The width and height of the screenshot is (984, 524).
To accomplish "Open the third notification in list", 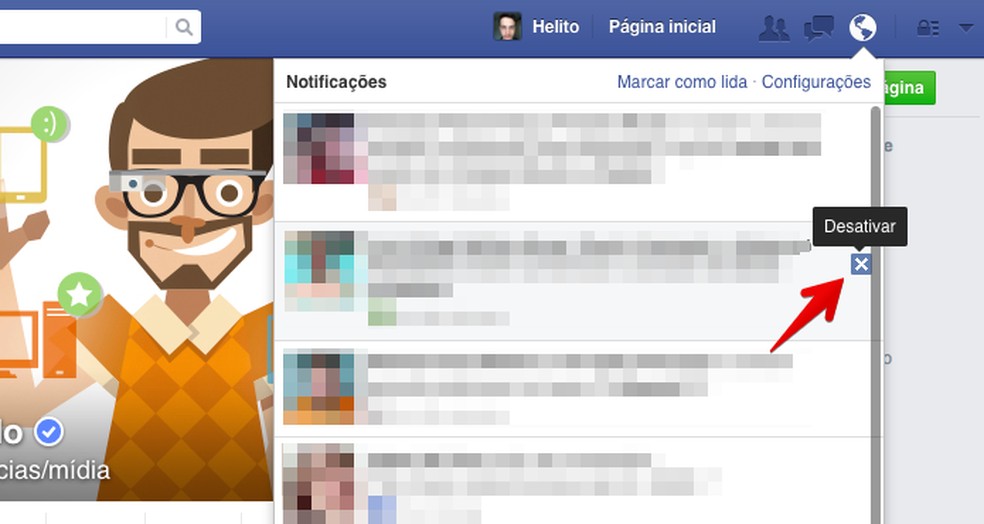I will coord(573,389).
